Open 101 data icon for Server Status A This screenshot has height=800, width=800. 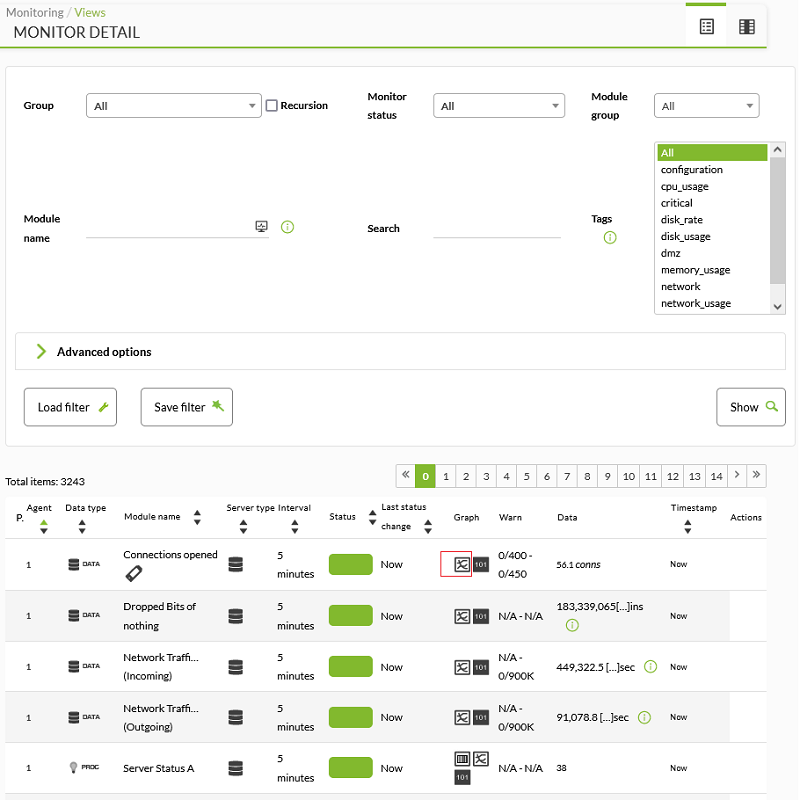point(462,777)
